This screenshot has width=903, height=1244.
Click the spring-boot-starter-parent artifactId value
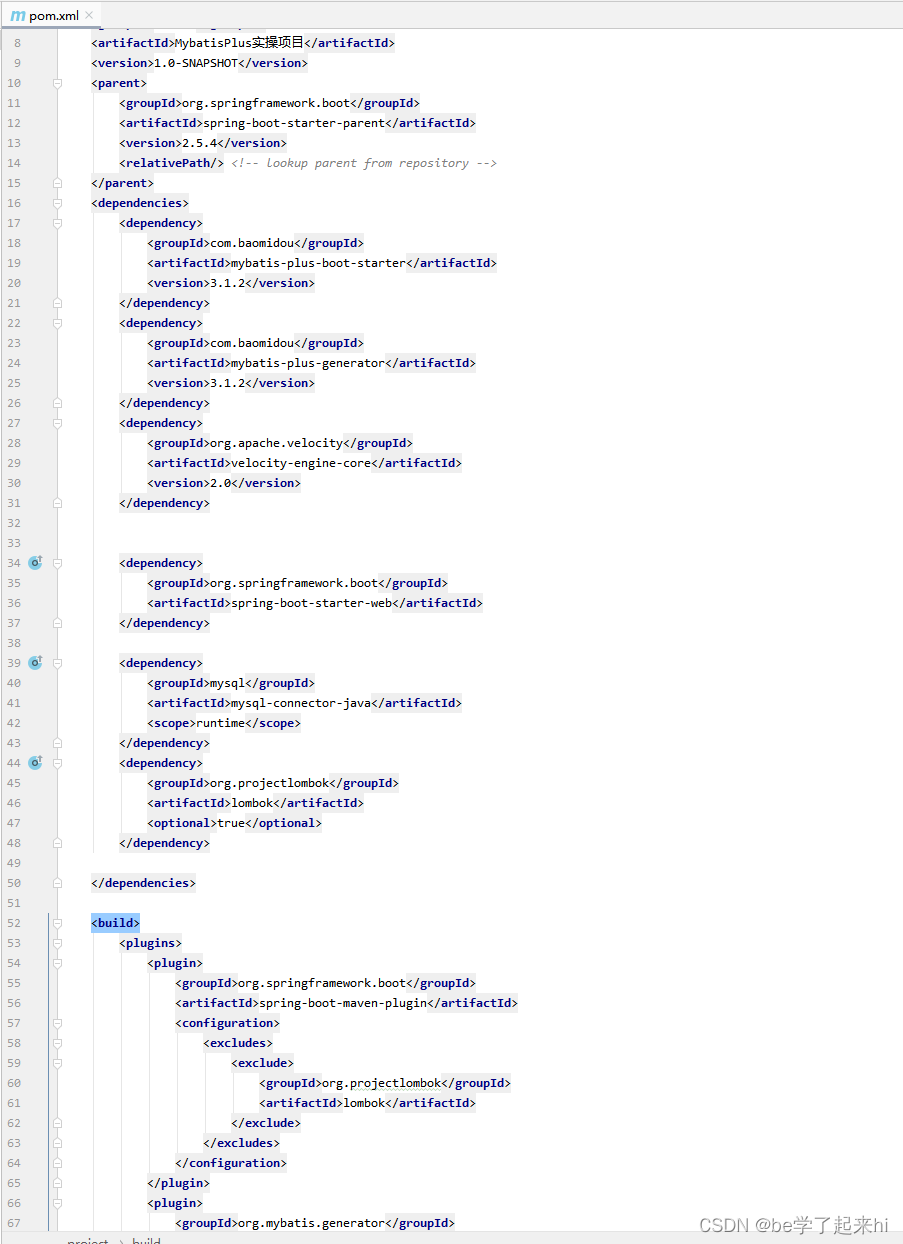point(293,123)
